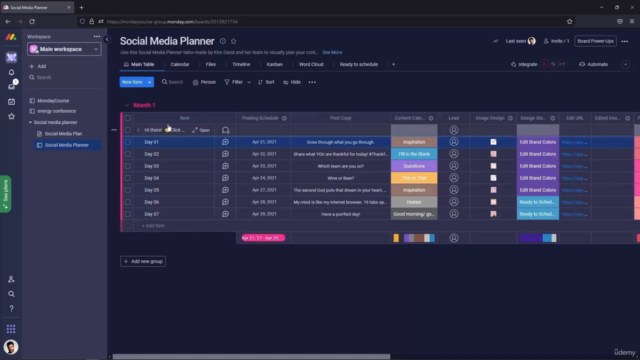Tick the Day 05 row checkbox

(x=128, y=190)
